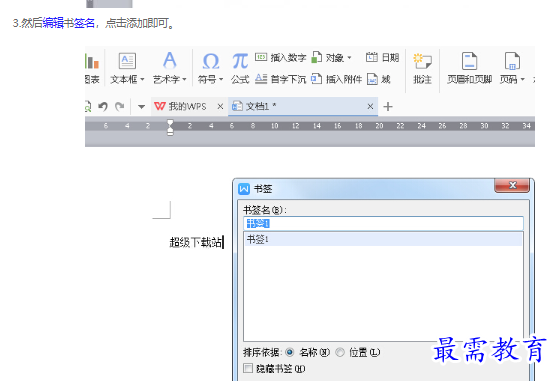Insert a 公式 formula with pi icon
The image size is (555, 381).
coord(240,68)
